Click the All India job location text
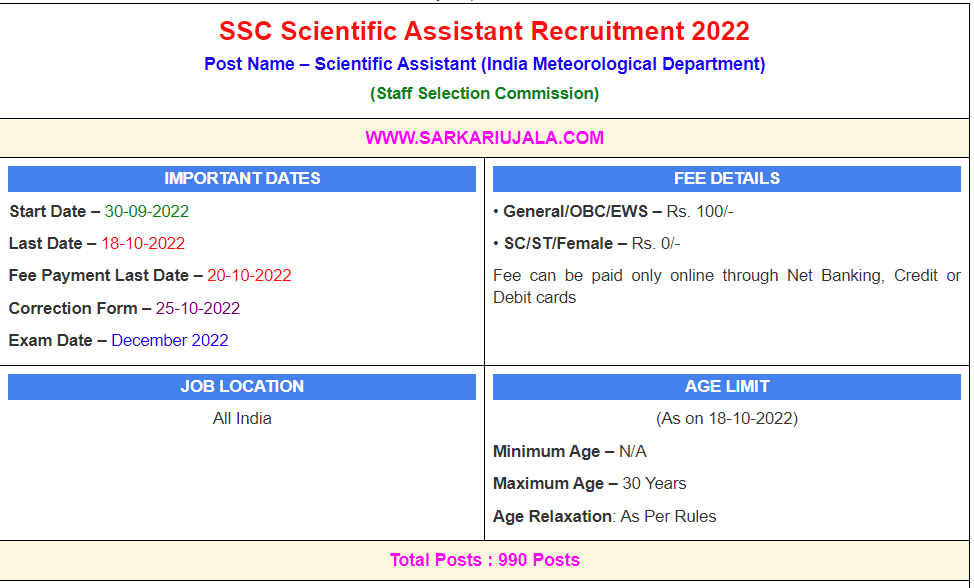The image size is (974, 588). pyautogui.click(x=242, y=418)
